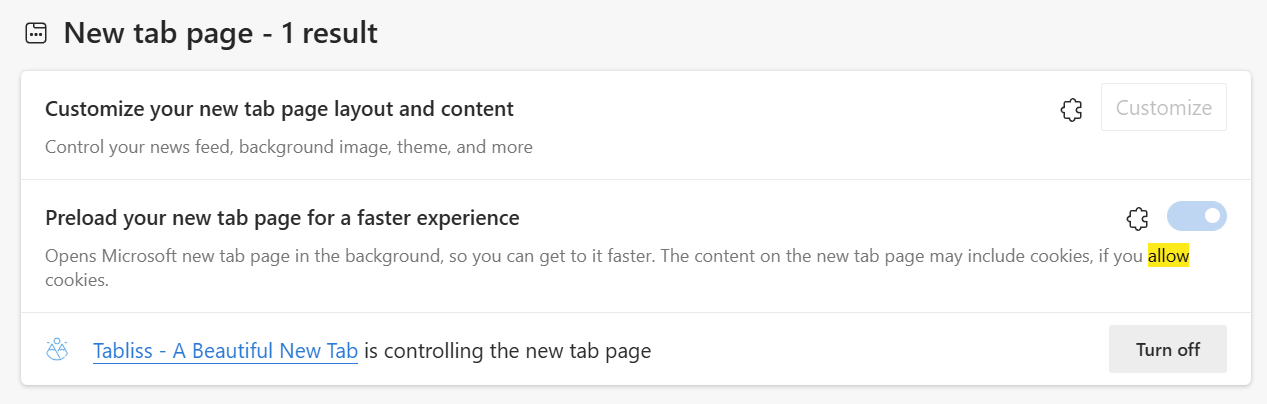Click the Tabliss extension logo icon
This screenshot has width=1267, height=404.
[x=57, y=350]
